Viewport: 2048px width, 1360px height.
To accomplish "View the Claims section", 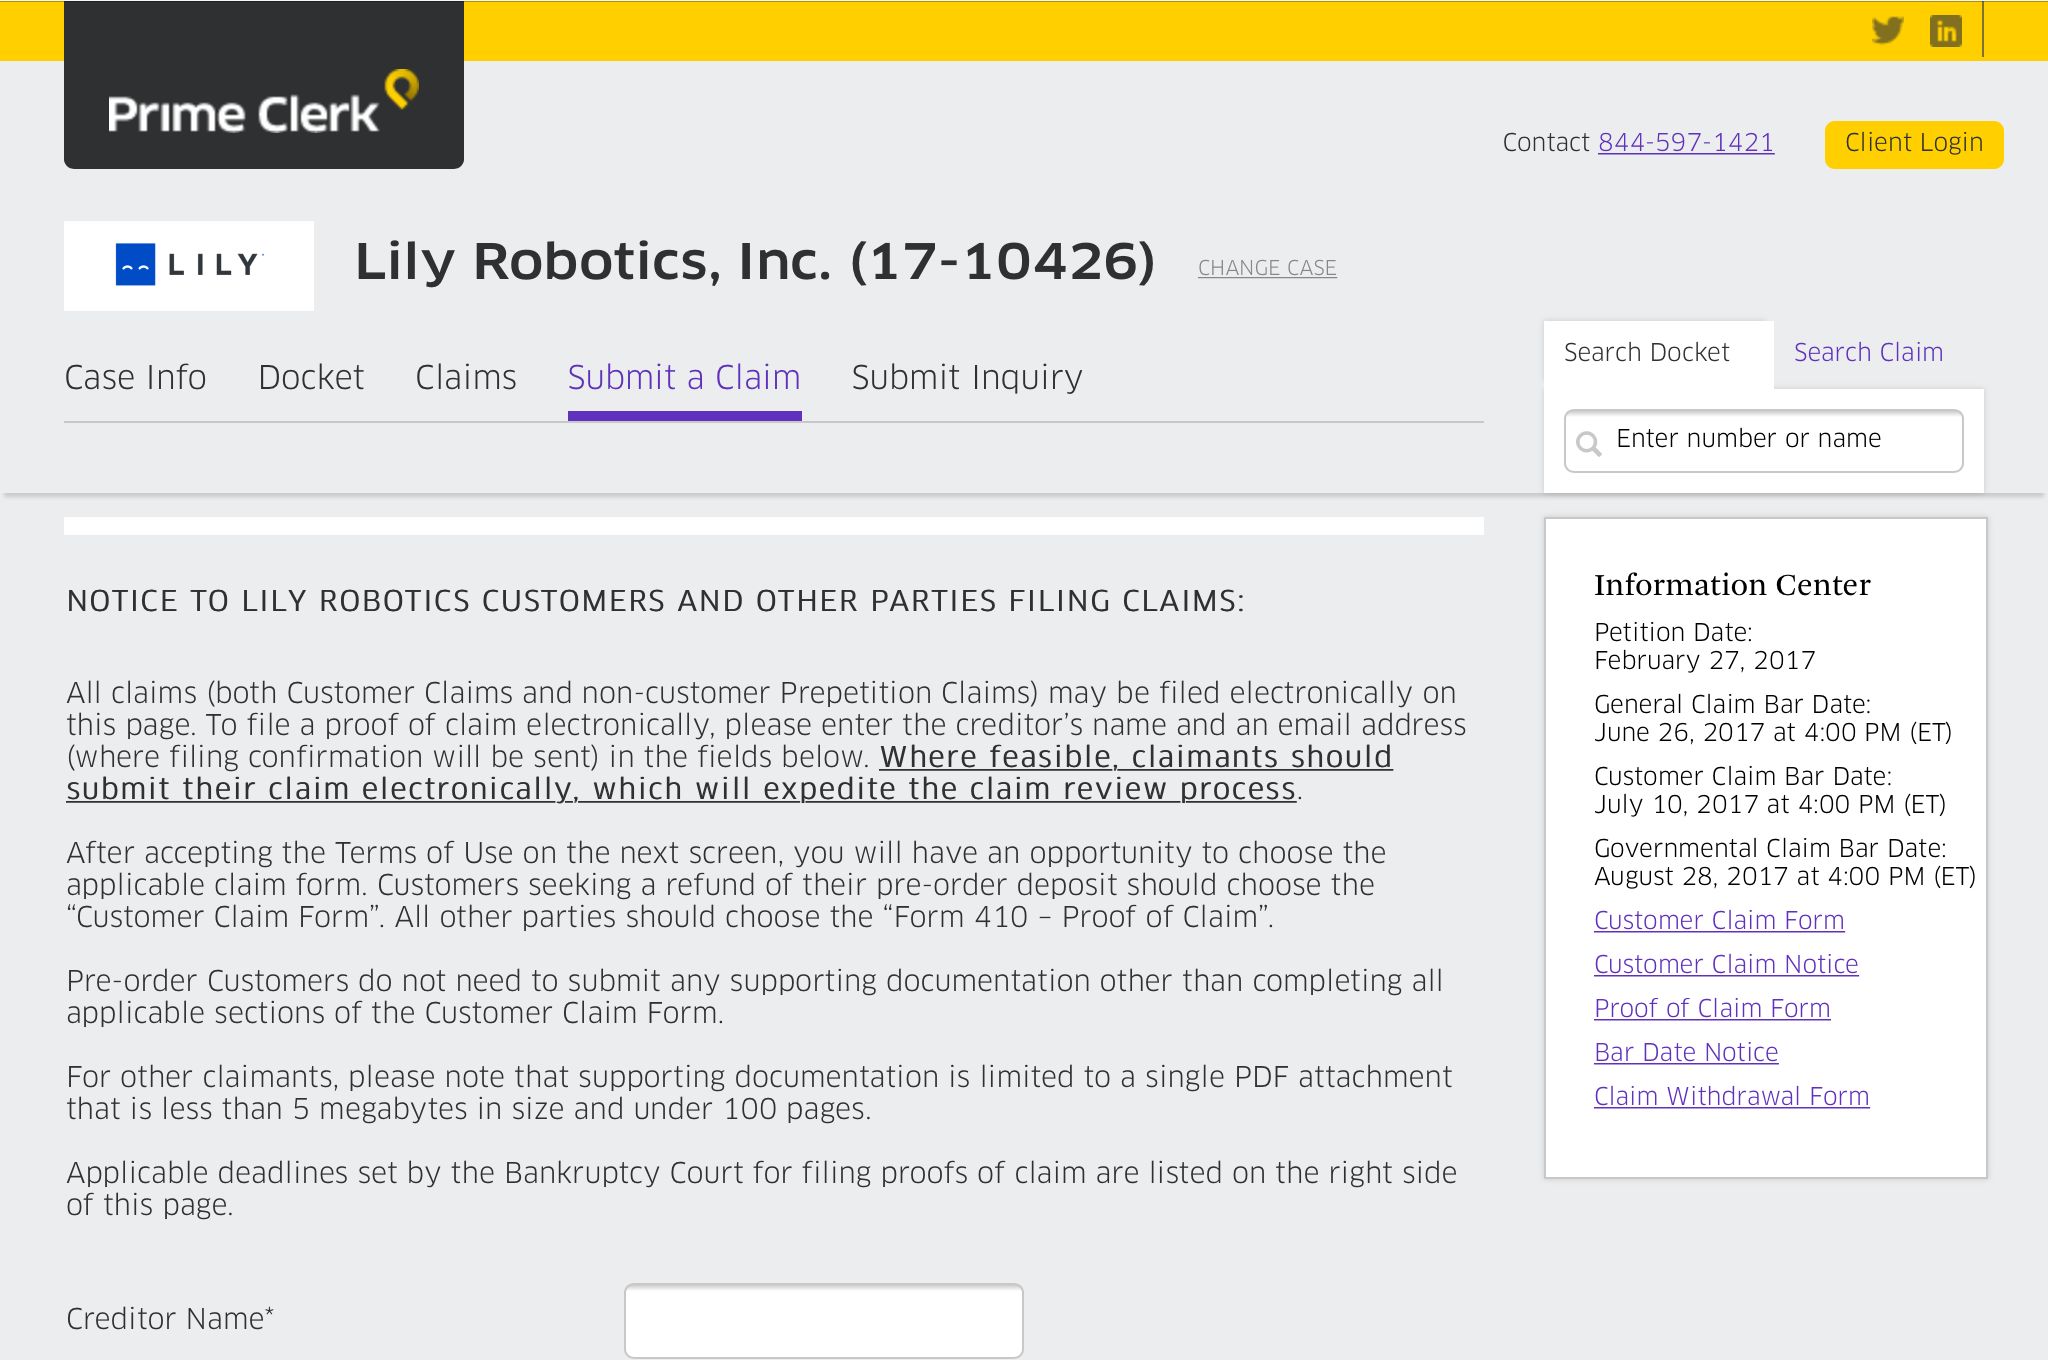I will (x=465, y=377).
